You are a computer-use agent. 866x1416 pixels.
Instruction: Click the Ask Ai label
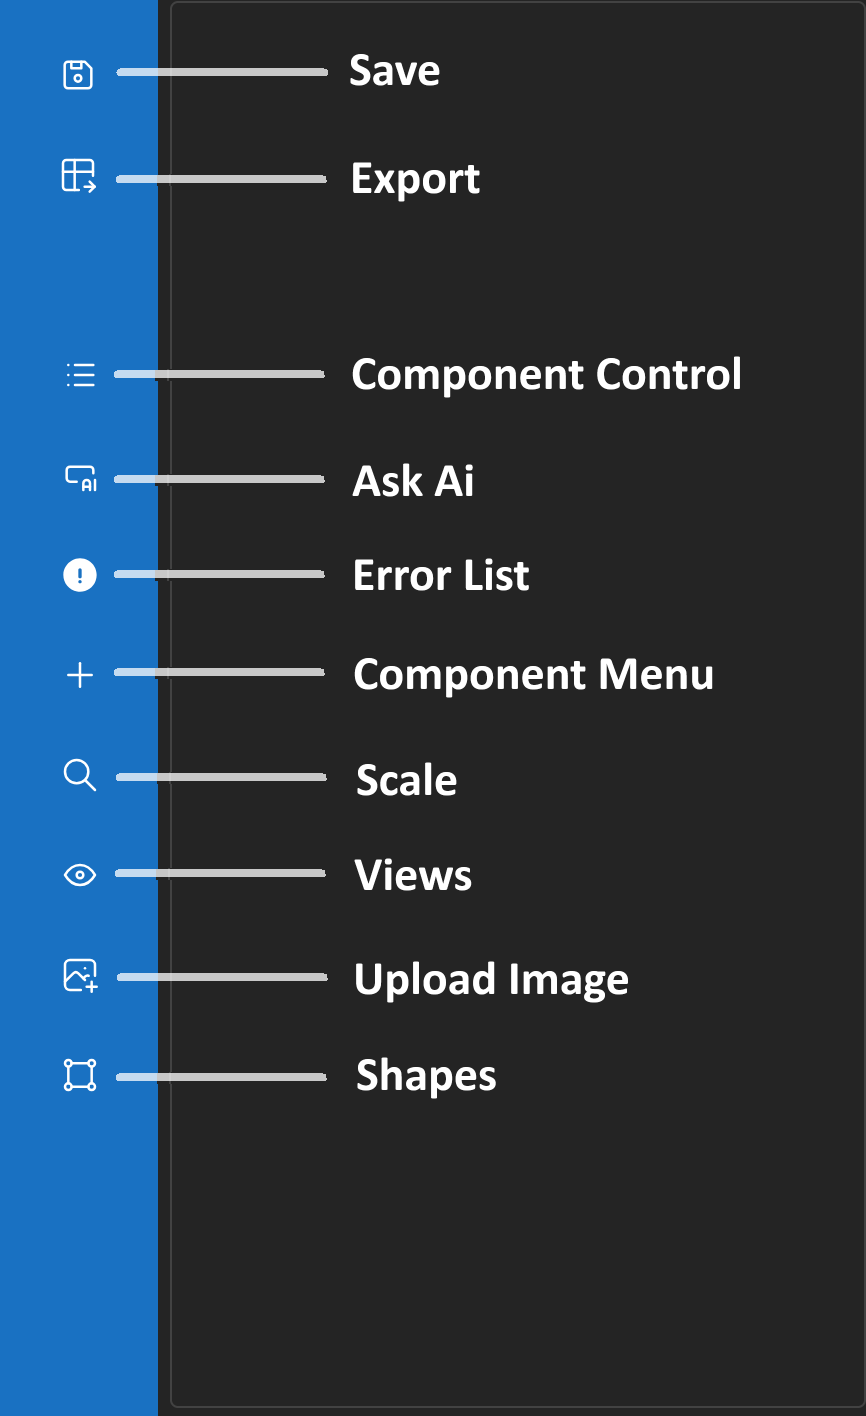[413, 481]
